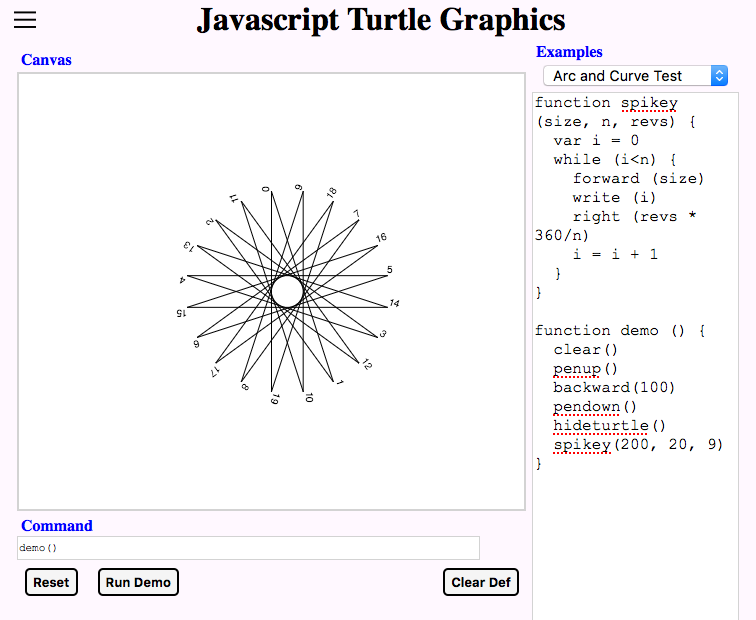The height and width of the screenshot is (620, 756).
Task: Open the Examples dropdown showing Arc and Curve Test
Action: click(635, 76)
